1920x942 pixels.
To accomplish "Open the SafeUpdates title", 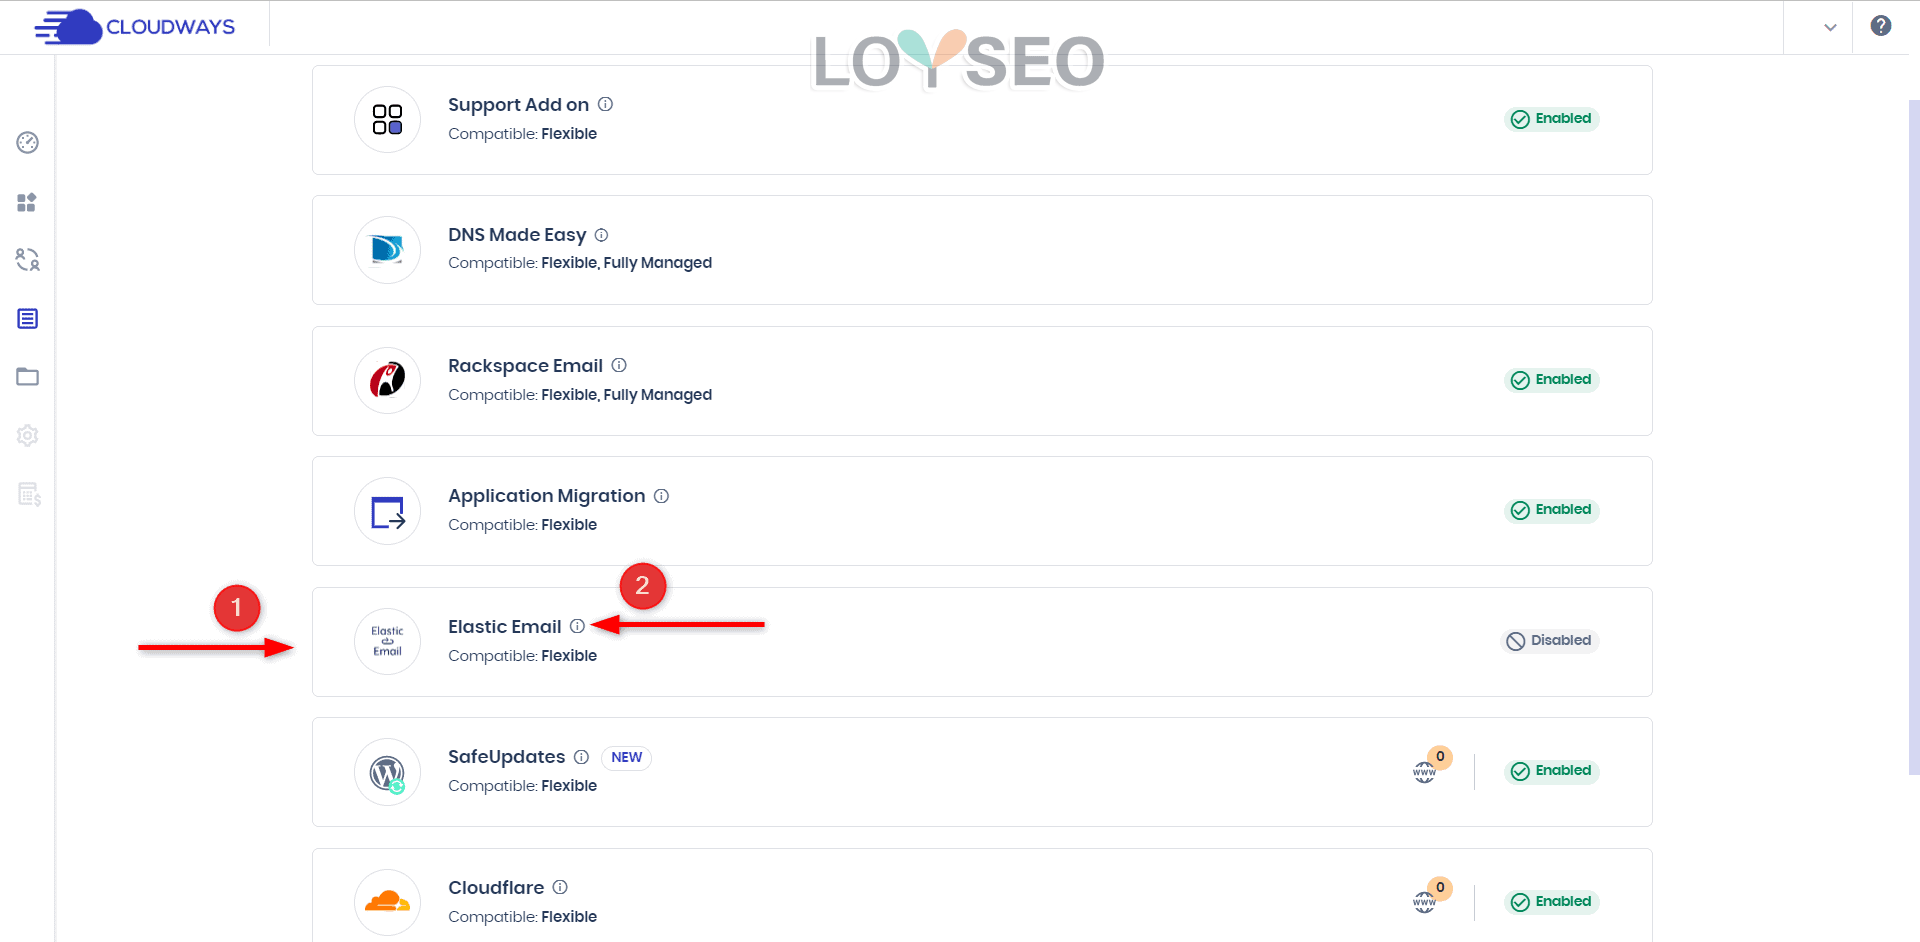I will click(x=507, y=757).
